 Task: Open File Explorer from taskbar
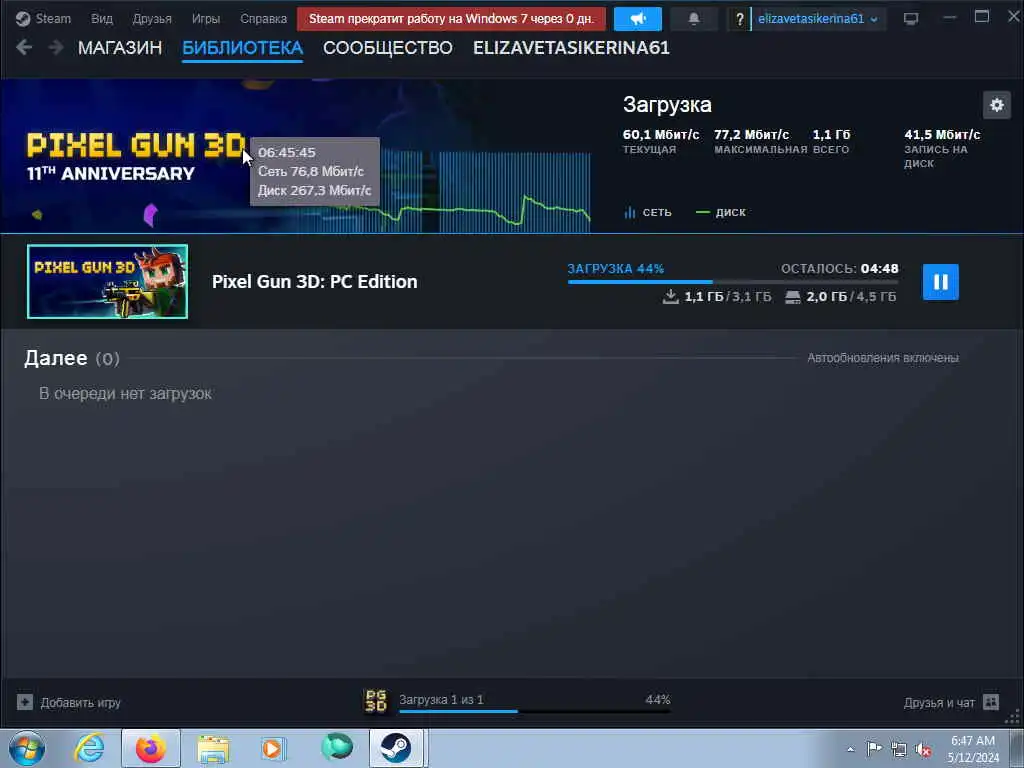pos(213,749)
